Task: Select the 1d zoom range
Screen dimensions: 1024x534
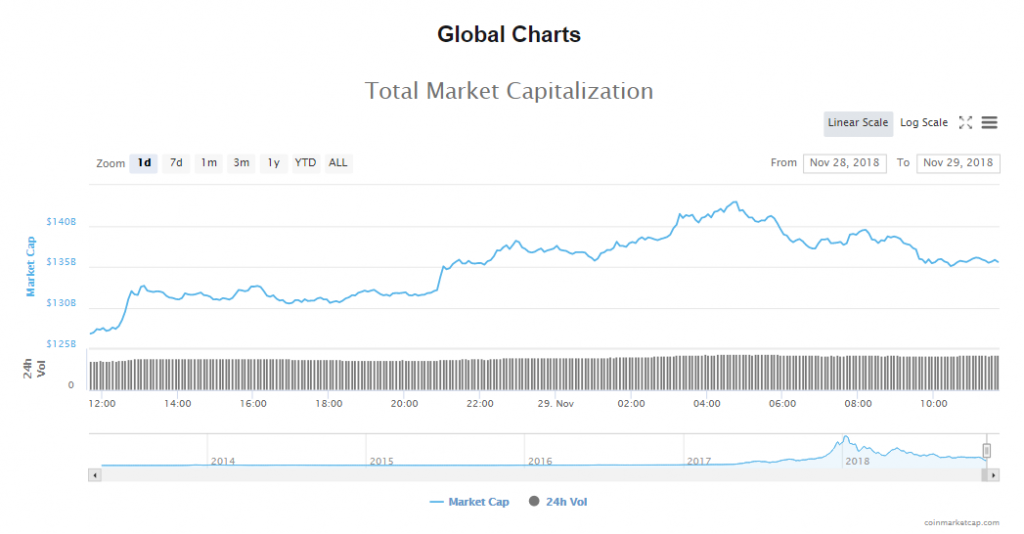Action: tap(144, 163)
